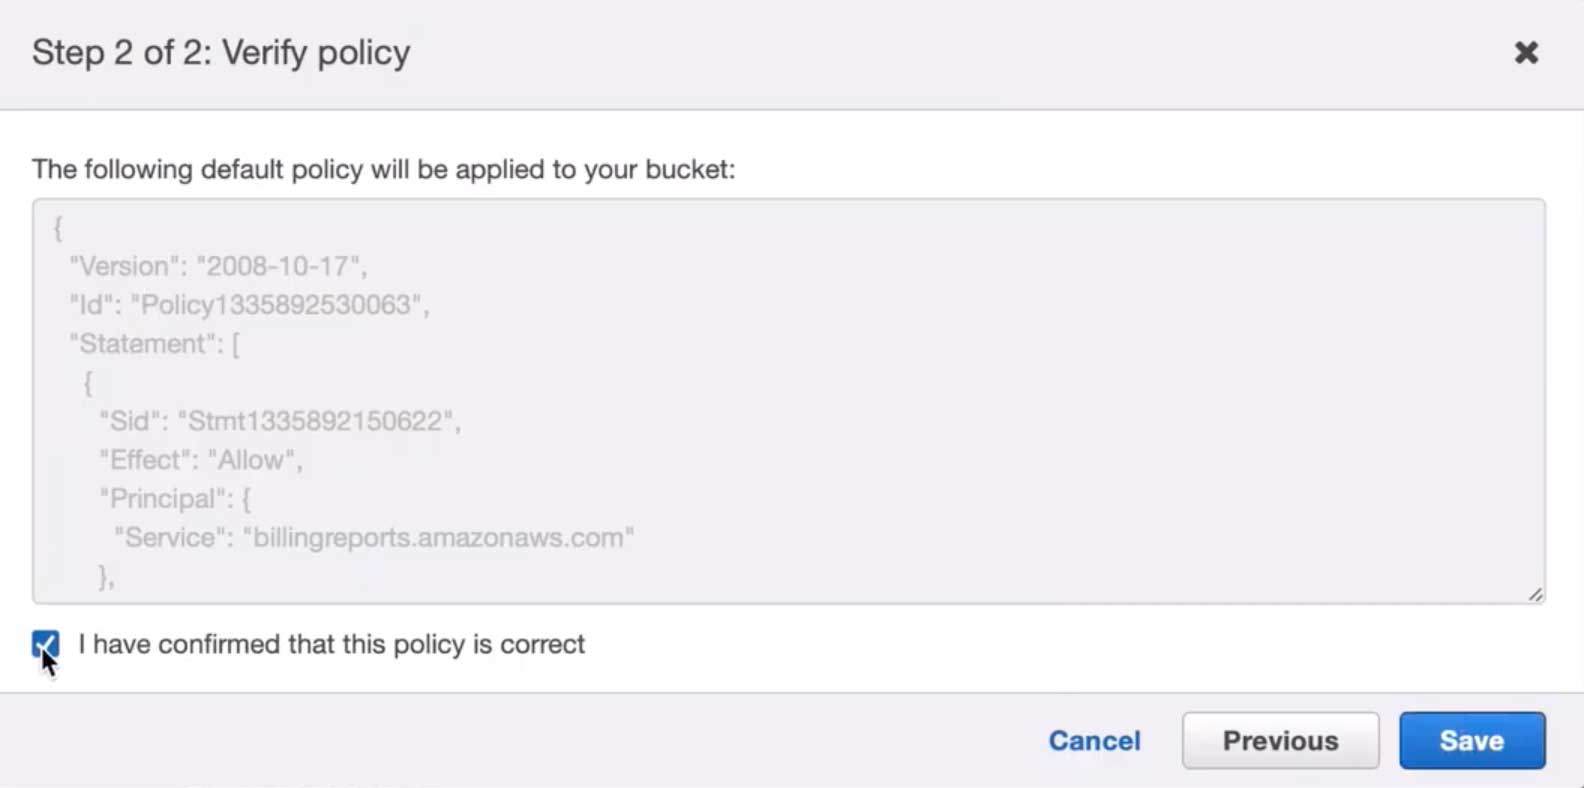This screenshot has width=1584, height=788.
Task: Click the brace line below "Statement"
Action: tap(88, 383)
